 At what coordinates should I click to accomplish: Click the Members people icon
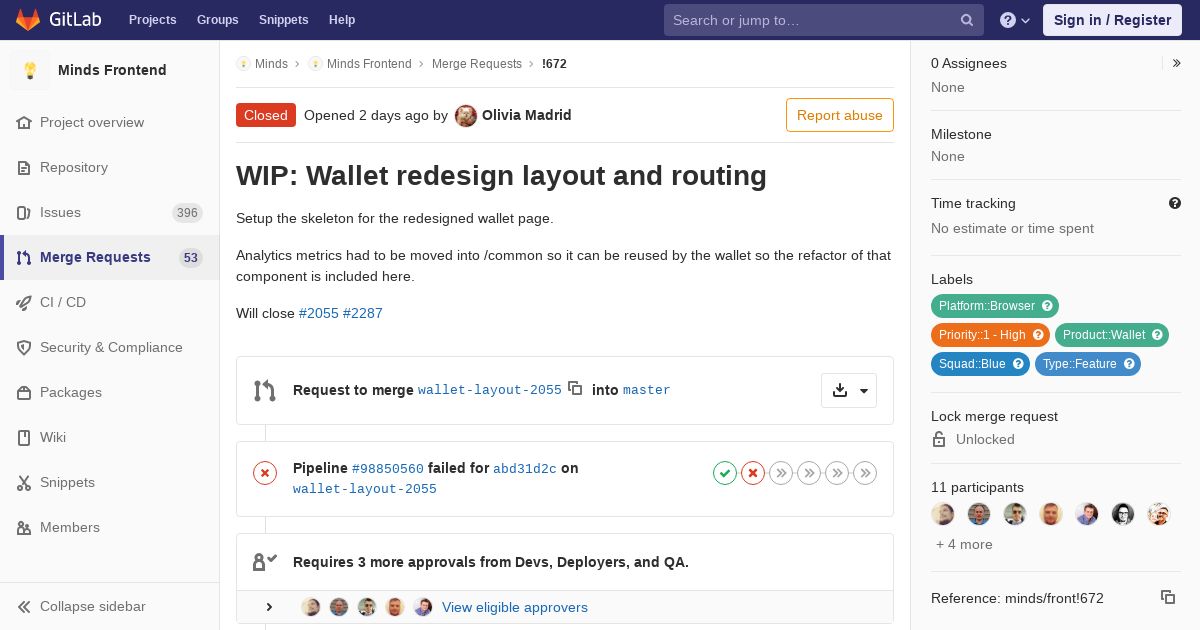point(24,527)
